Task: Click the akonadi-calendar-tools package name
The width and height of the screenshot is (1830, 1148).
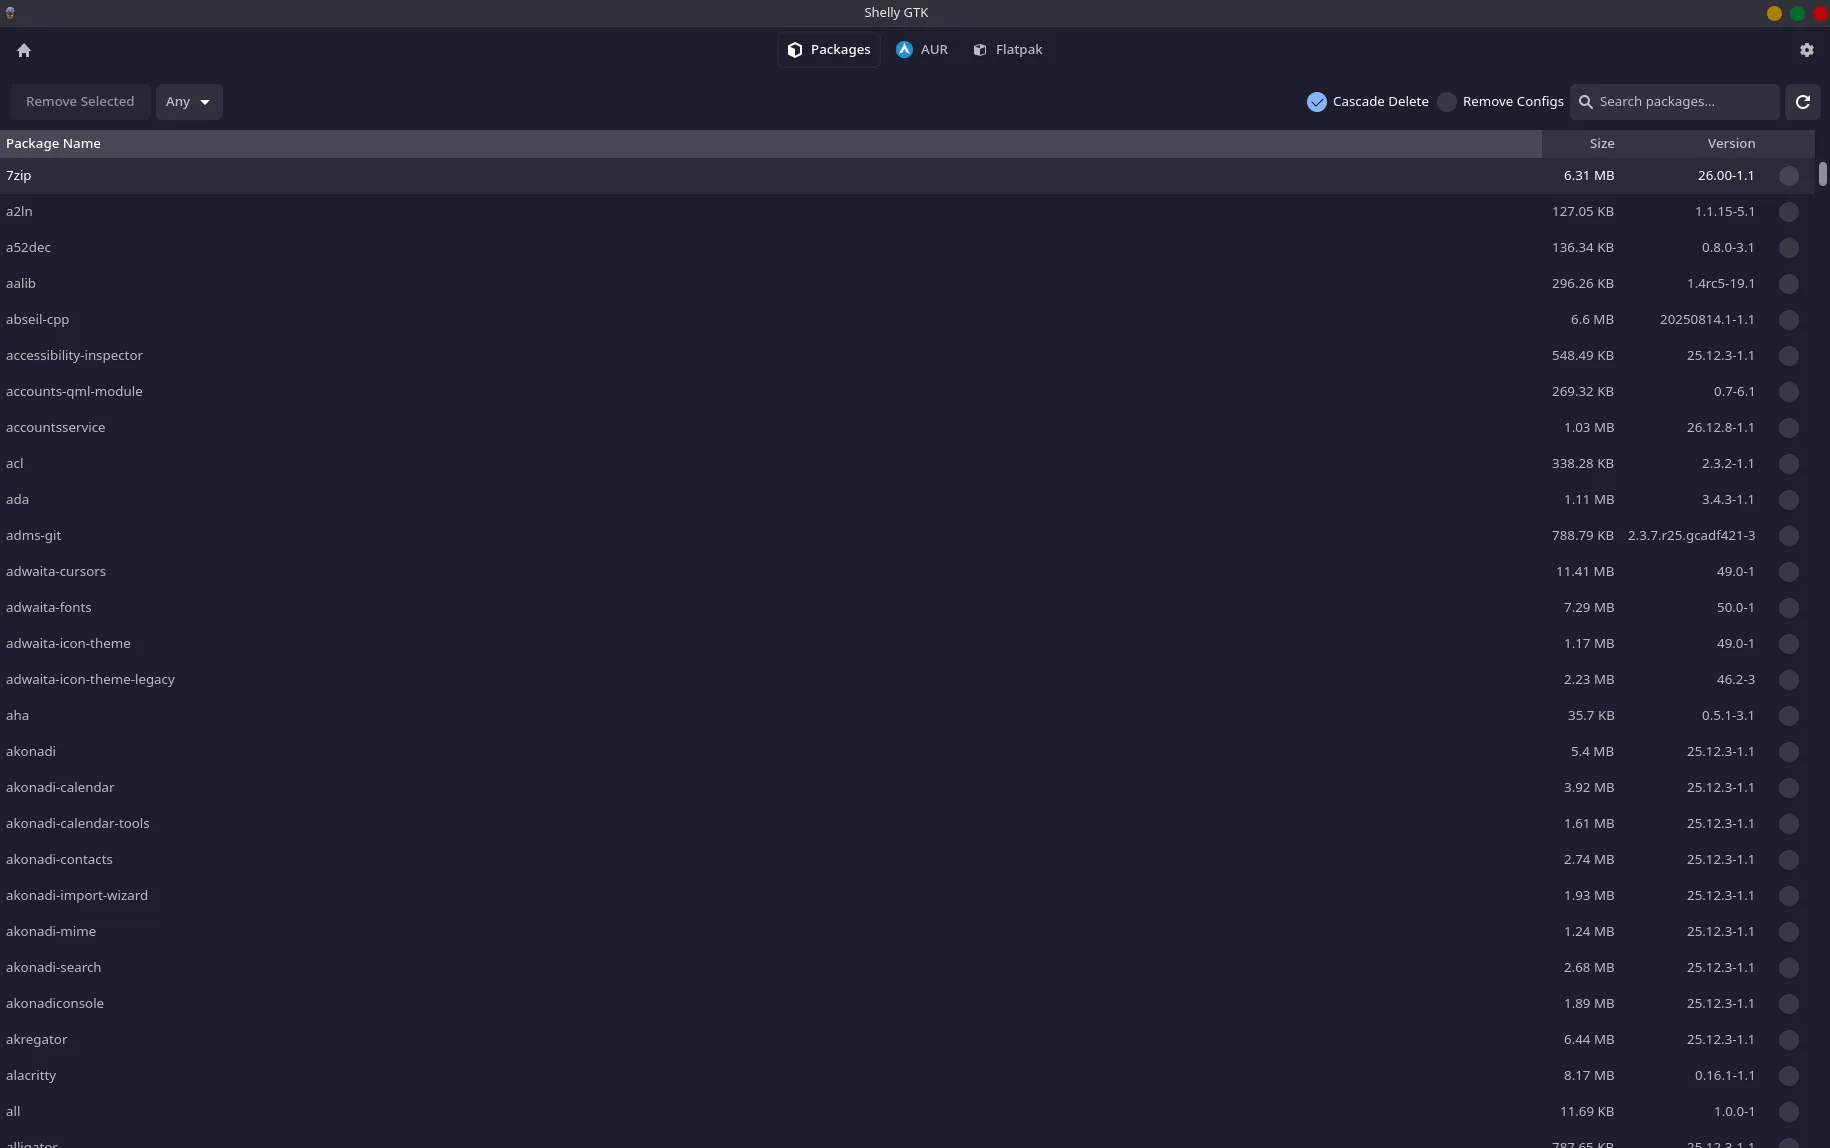Action: point(78,823)
